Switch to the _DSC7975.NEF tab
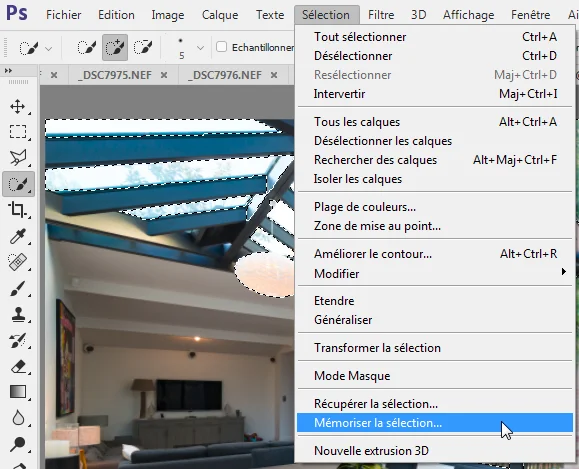 [x=115, y=75]
